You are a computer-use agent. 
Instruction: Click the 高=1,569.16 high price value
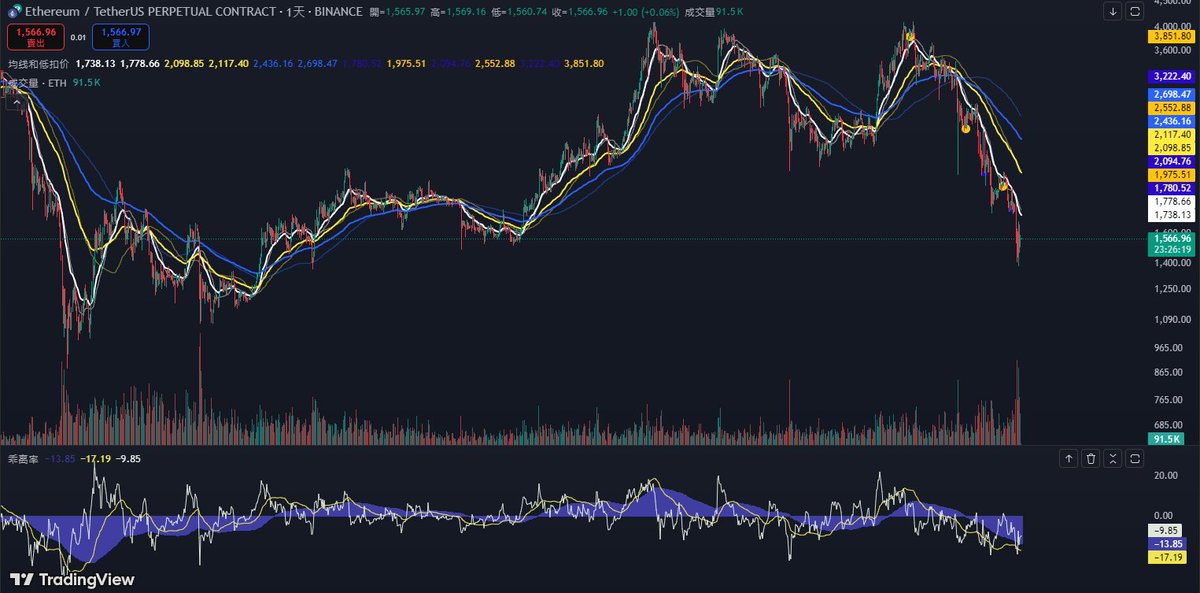[x=457, y=11]
